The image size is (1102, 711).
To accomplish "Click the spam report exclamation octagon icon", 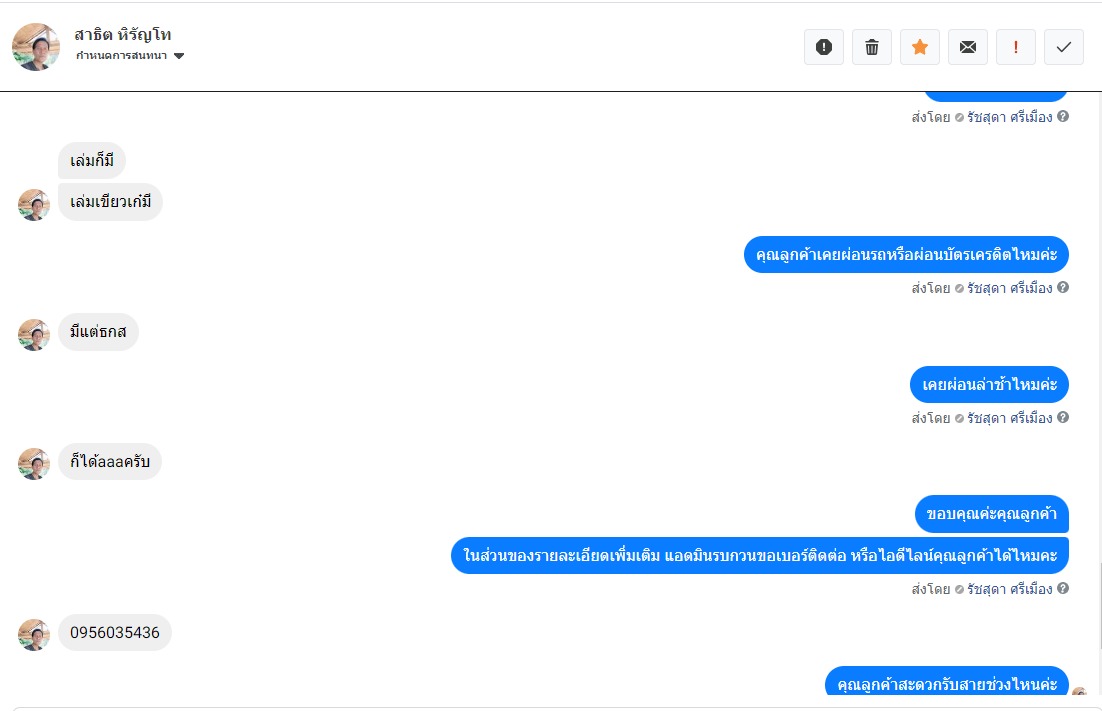I will [x=824, y=47].
